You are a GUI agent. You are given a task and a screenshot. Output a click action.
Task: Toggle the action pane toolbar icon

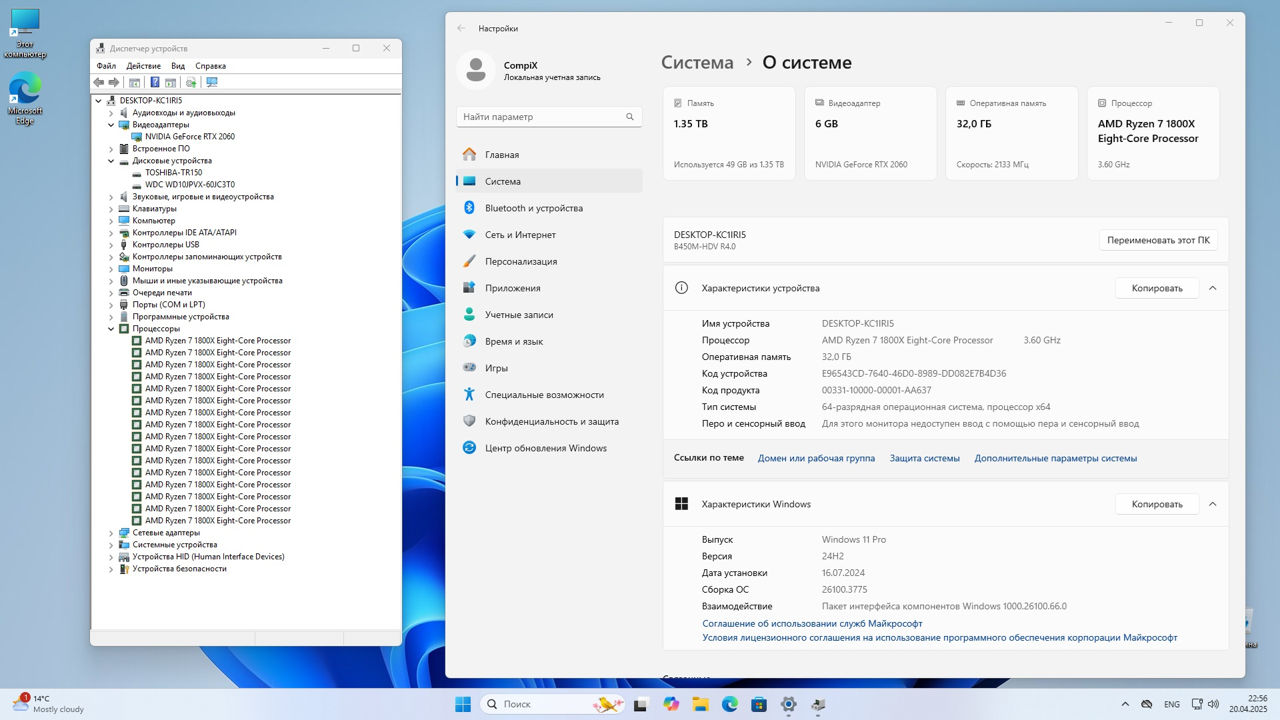(171, 82)
